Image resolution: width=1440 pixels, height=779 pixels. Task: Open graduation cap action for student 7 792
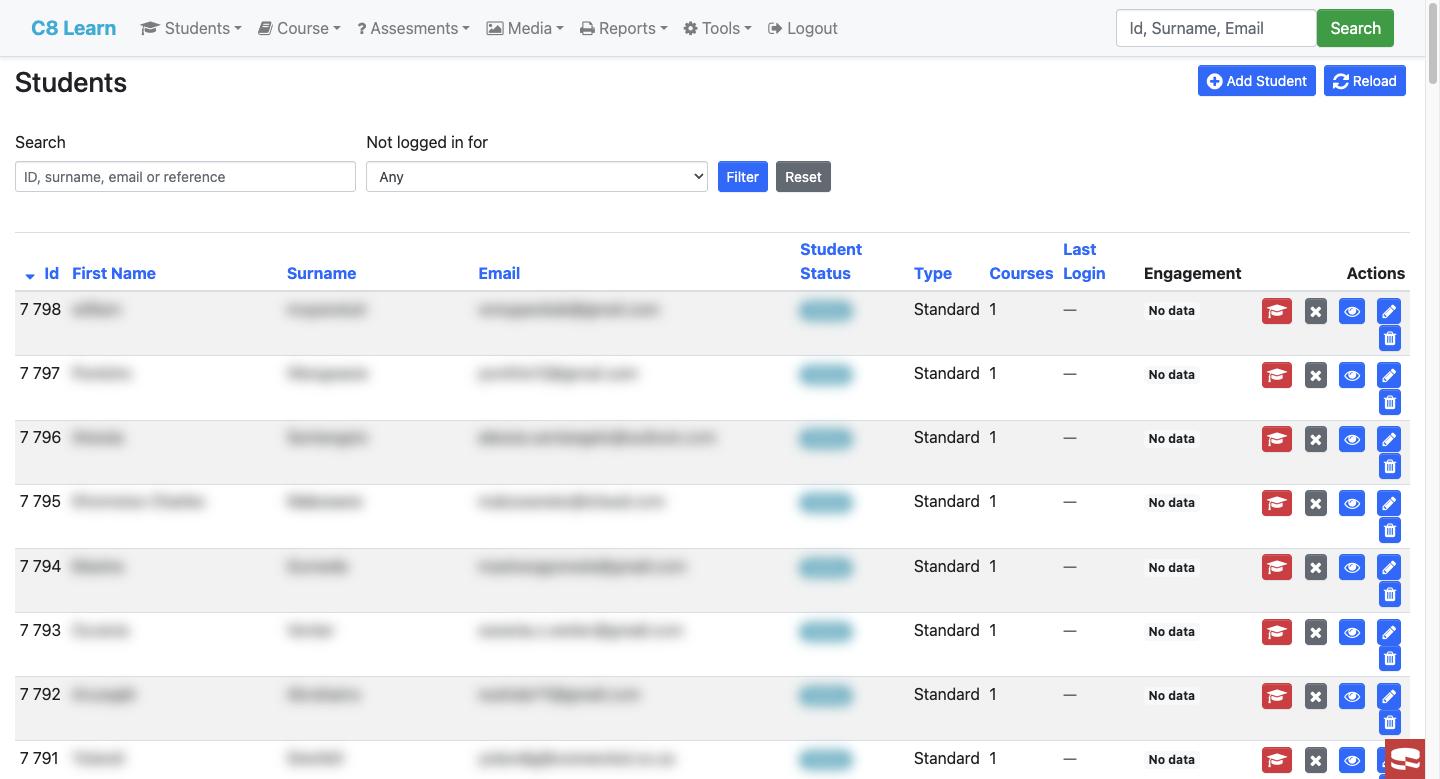1277,696
